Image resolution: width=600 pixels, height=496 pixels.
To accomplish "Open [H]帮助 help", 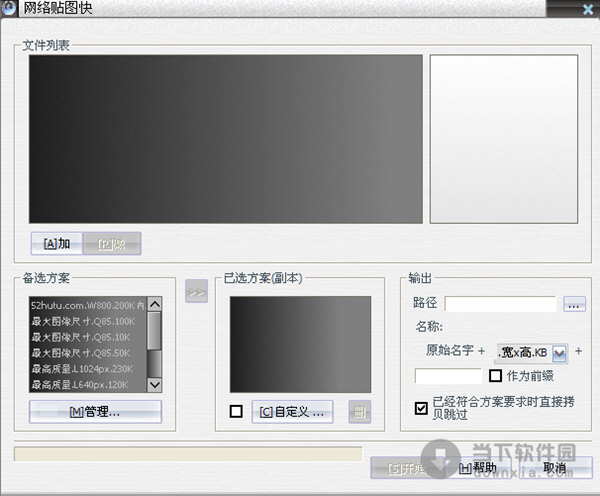I will [x=477, y=468].
